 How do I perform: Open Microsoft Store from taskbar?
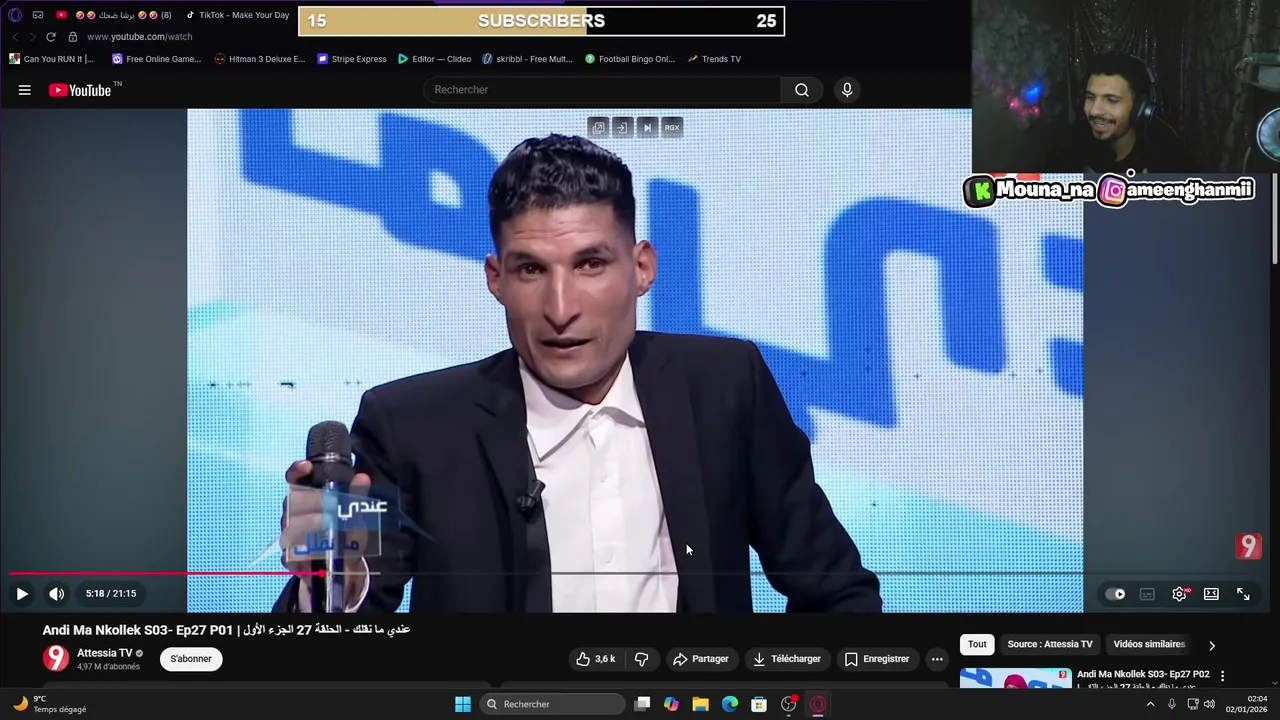[x=759, y=704]
